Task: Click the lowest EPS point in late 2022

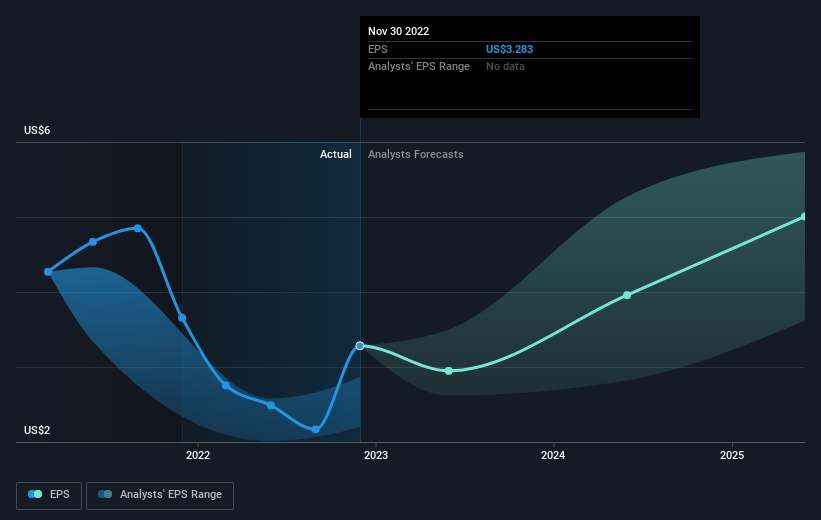Action: (x=315, y=429)
